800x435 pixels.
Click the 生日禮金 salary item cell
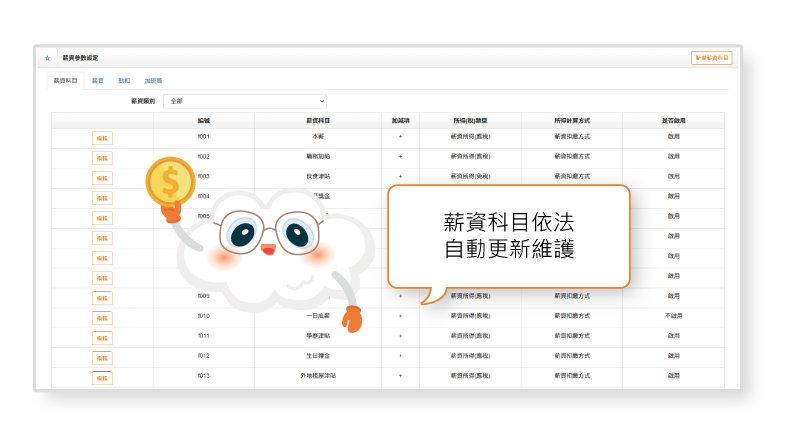point(318,356)
